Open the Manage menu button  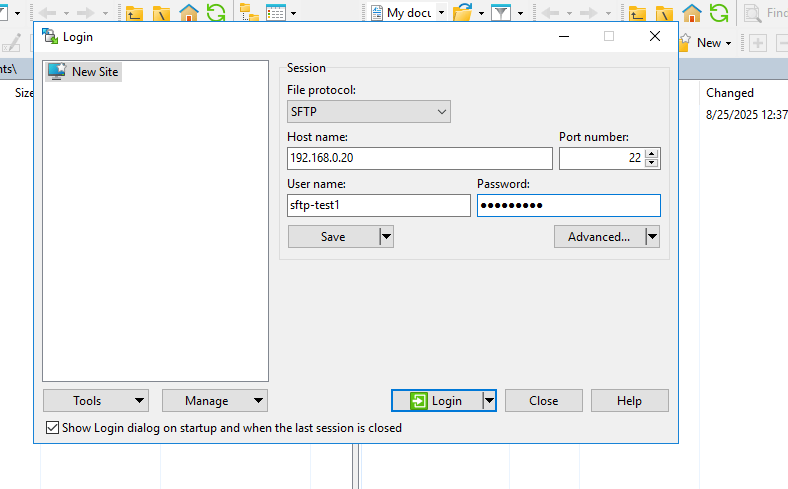coord(215,401)
